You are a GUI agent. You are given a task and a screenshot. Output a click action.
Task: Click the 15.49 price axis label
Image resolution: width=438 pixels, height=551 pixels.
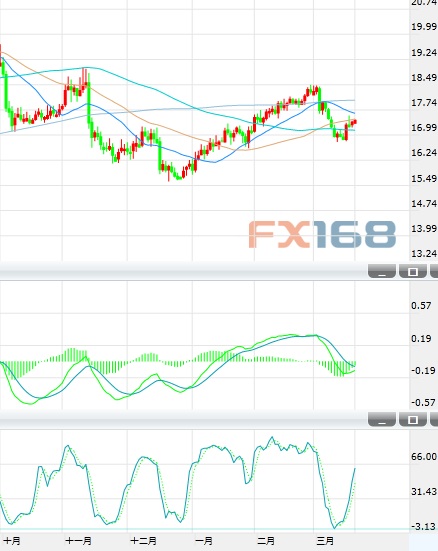pos(424,179)
